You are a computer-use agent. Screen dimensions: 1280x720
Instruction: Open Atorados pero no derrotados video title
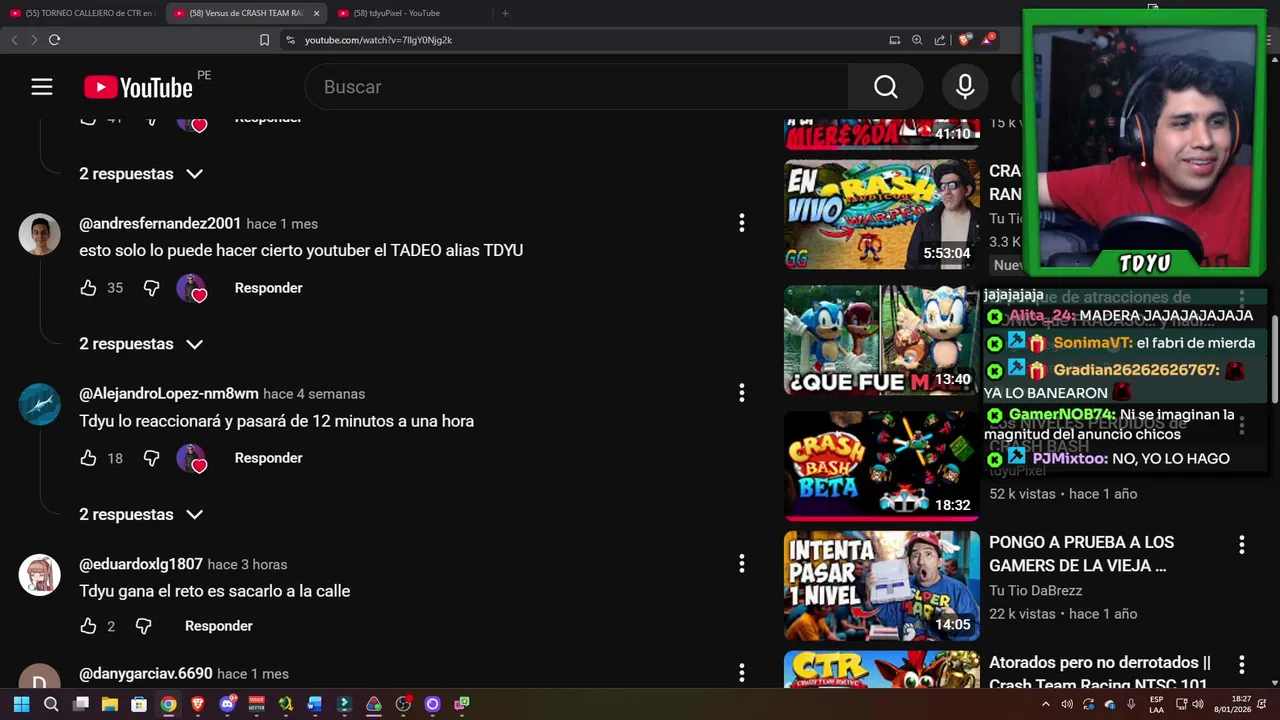(1100, 674)
